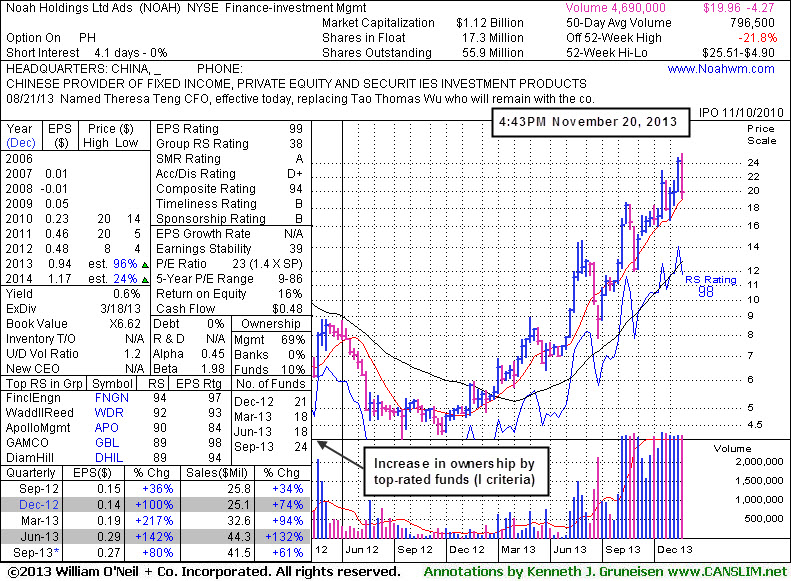Screen dimensions: 791x581
Task: Click the Dec 12 time axis label
Action: [467, 550]
